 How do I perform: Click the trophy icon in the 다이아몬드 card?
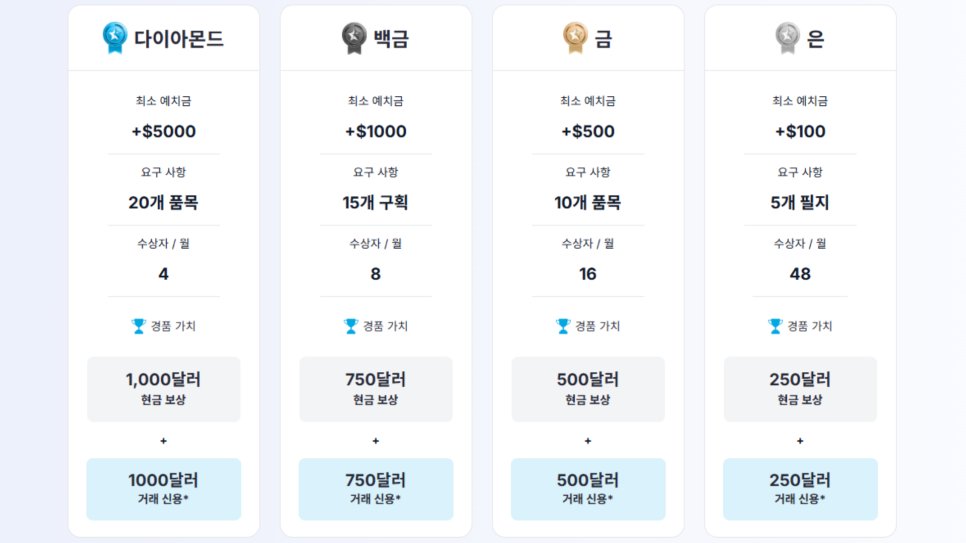click(x=139, y=326)
